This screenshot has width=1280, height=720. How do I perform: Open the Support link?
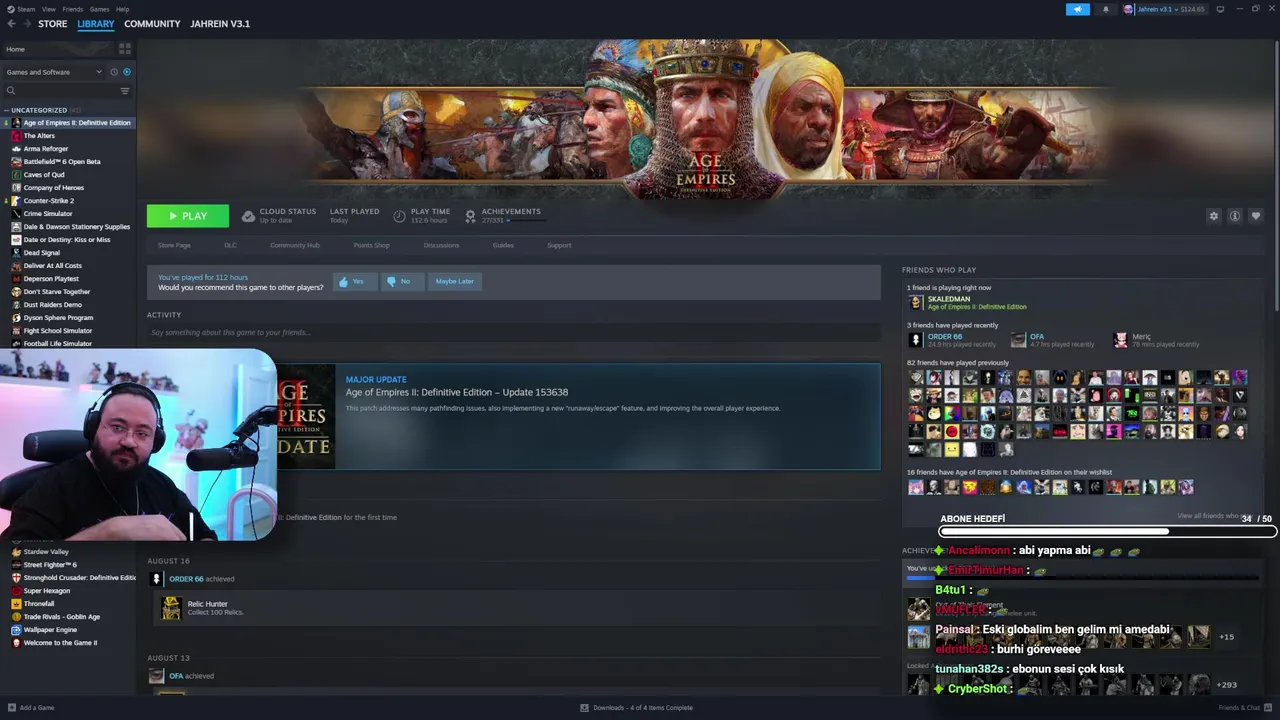coord(559,245)
